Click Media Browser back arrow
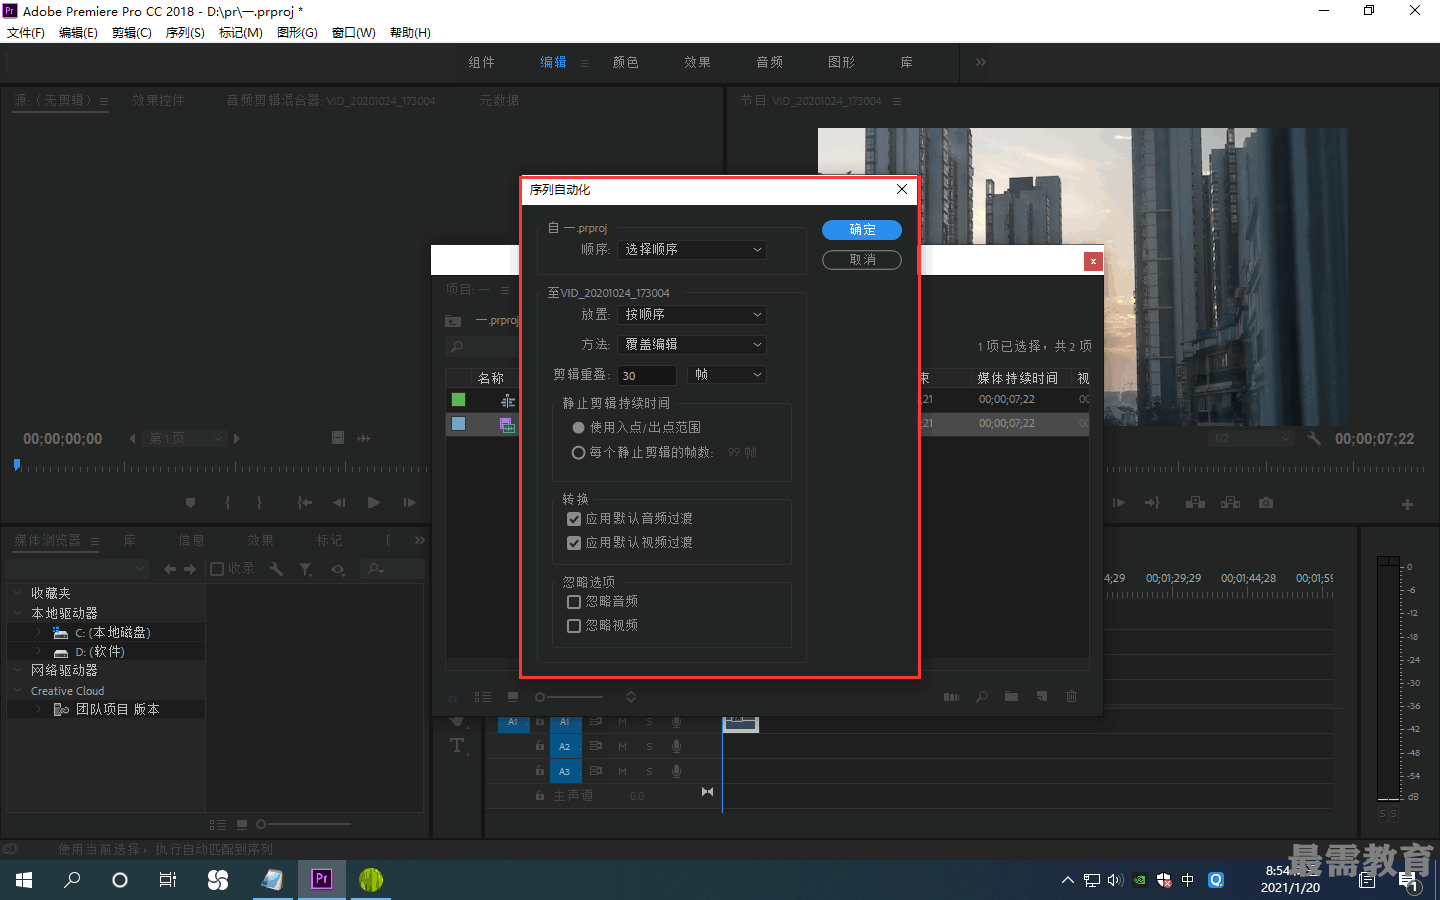Screen dimensions: 1440x900 tap(170, 569)
